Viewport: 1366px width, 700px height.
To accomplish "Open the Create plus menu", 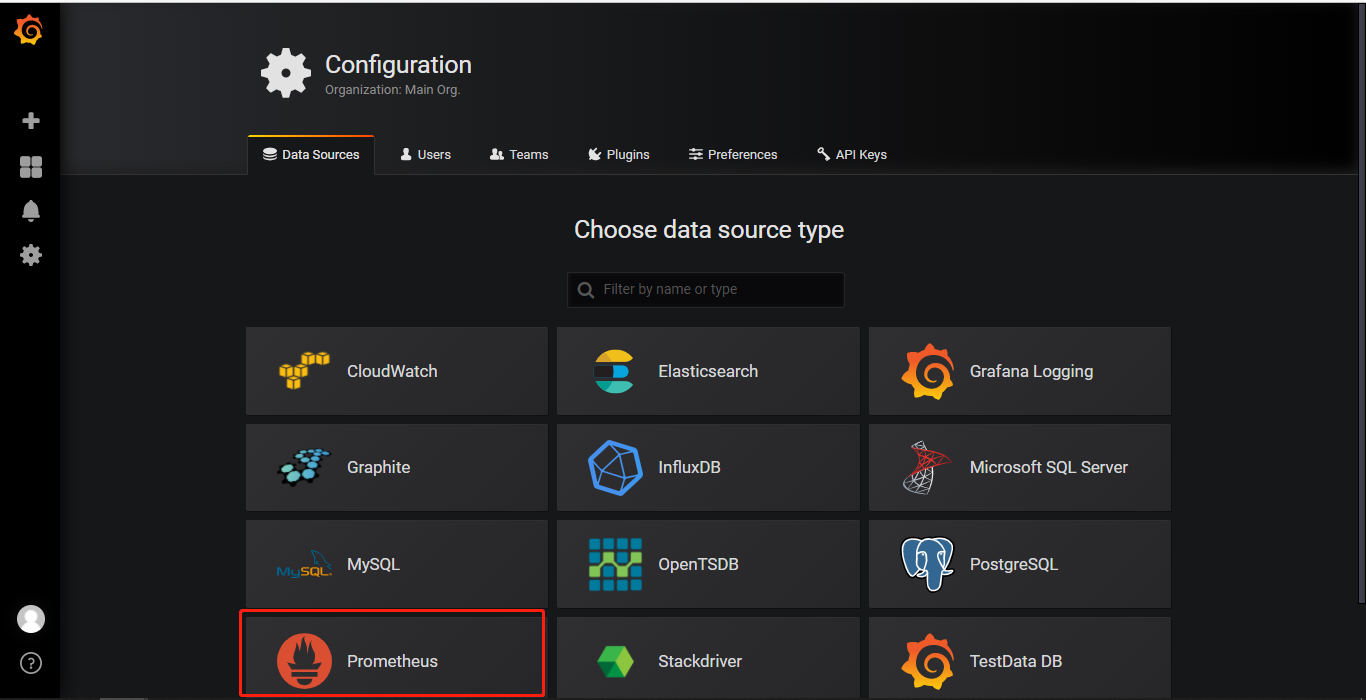I will tap(31, 121).
